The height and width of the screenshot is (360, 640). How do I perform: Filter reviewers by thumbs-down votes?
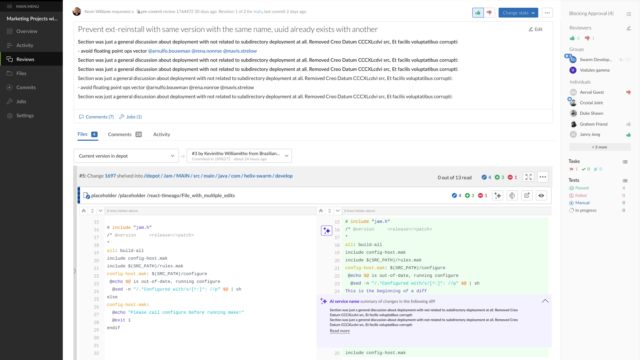point(590,38)
